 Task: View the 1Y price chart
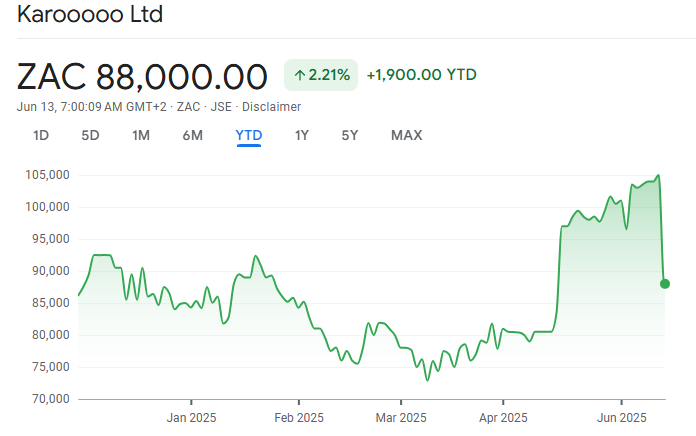(302, 135)
